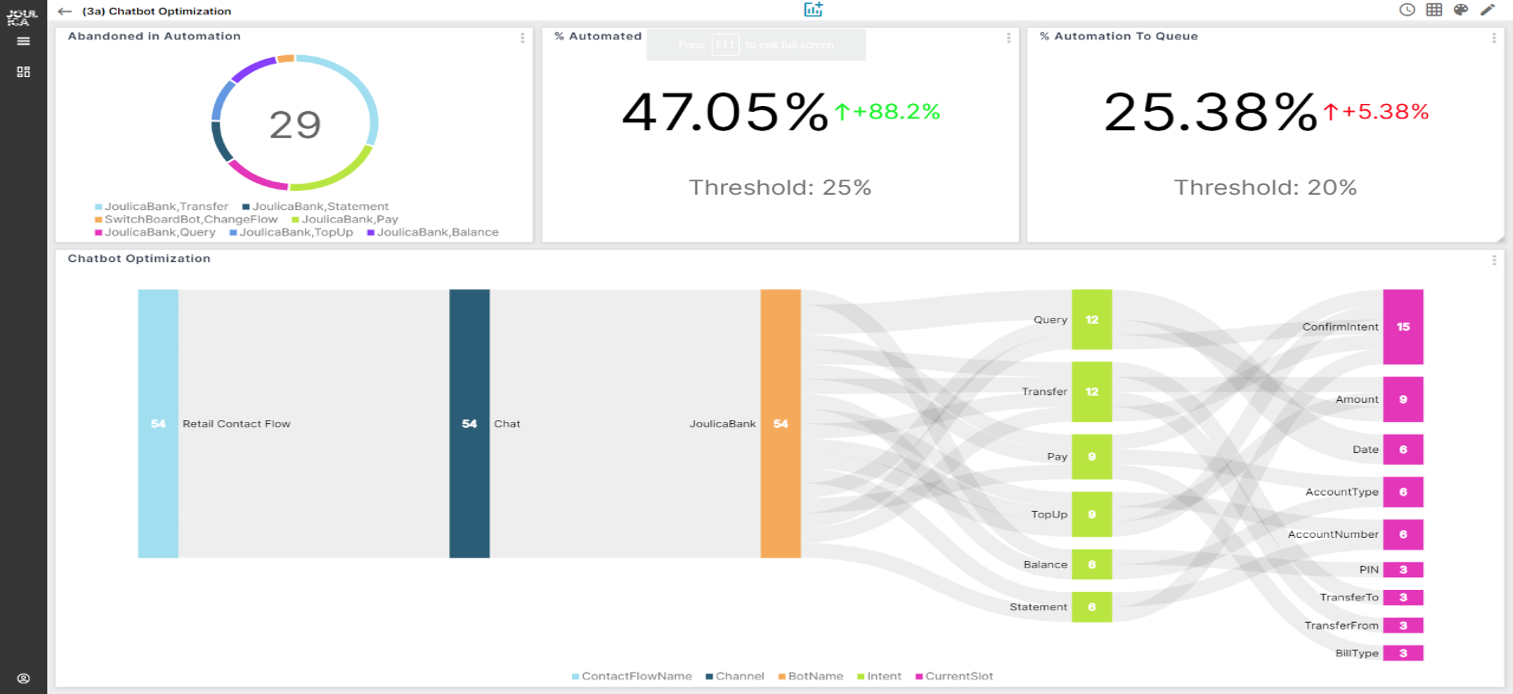This screenshot has width=1513, height=694.
Task: Edit the dashboard with the pencil icon
Action: click(1488, 10)
